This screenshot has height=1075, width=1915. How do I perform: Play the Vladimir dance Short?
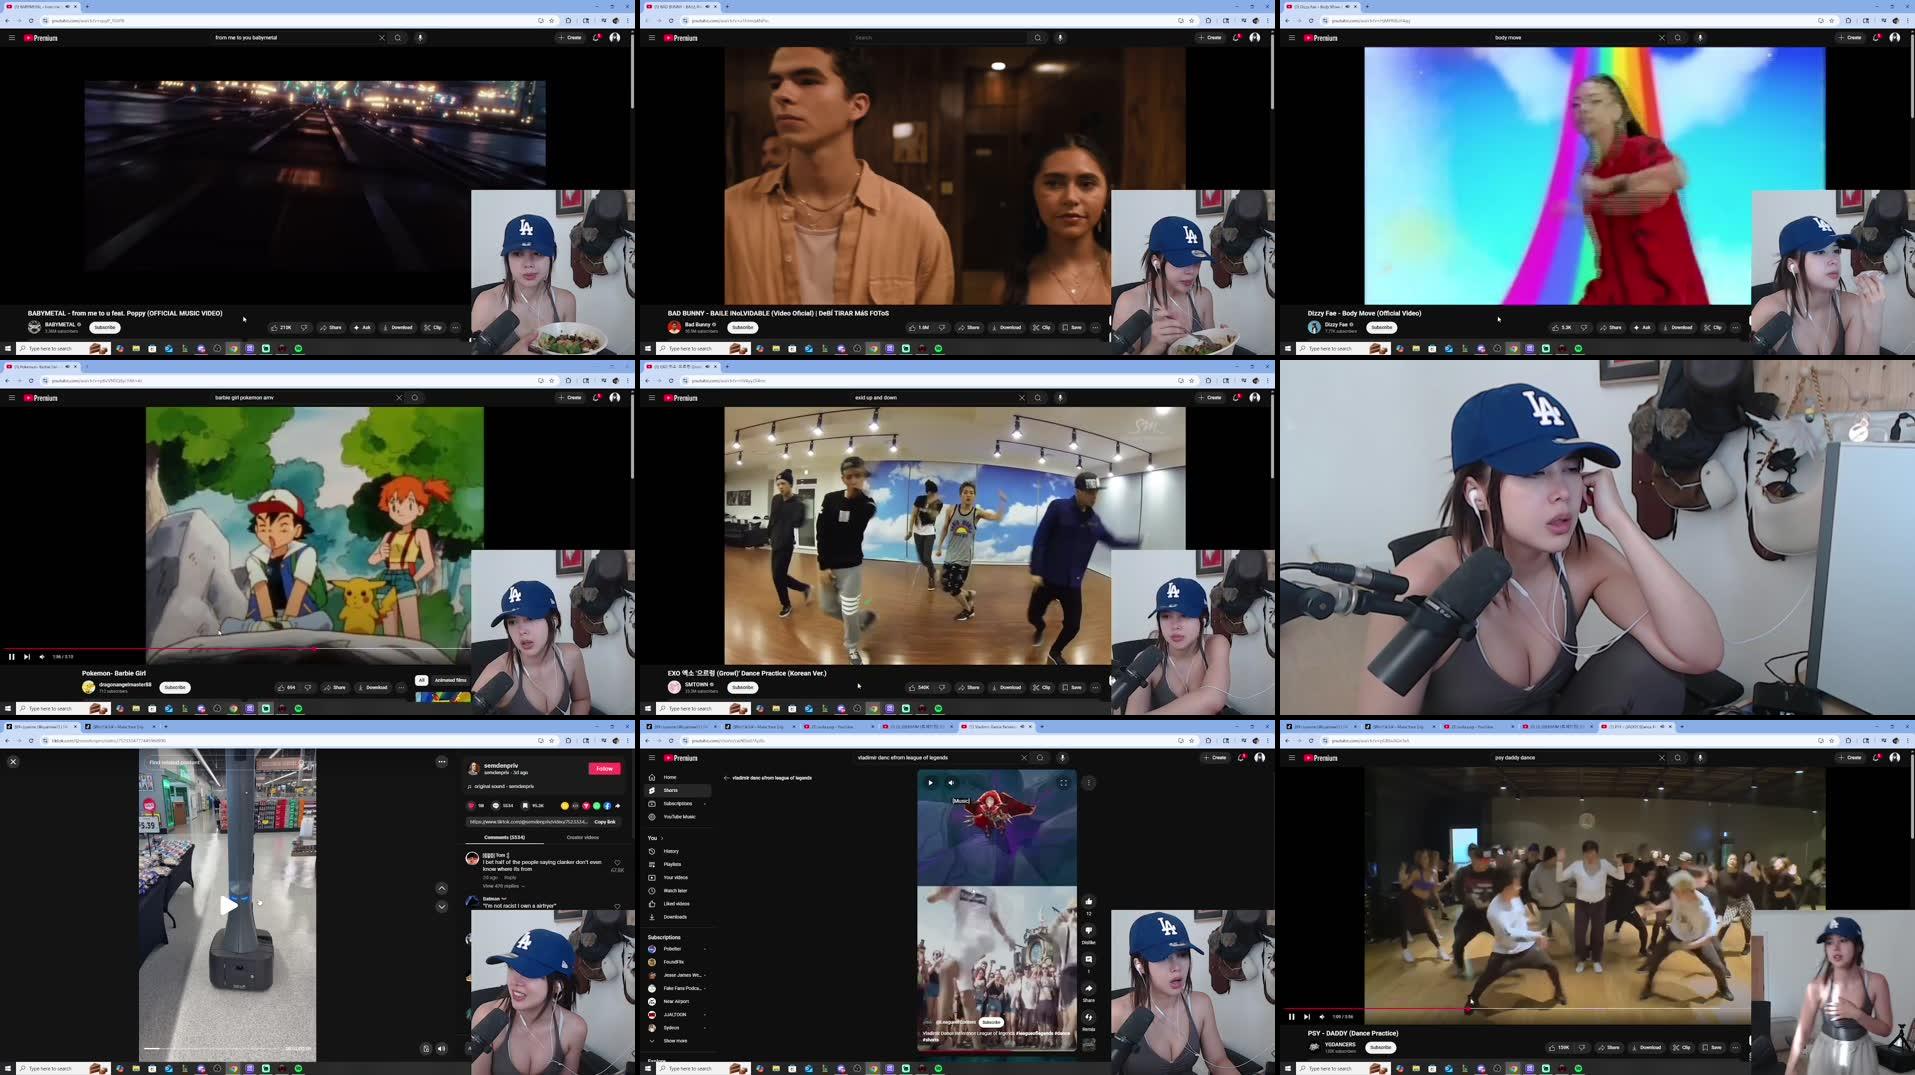930,783
